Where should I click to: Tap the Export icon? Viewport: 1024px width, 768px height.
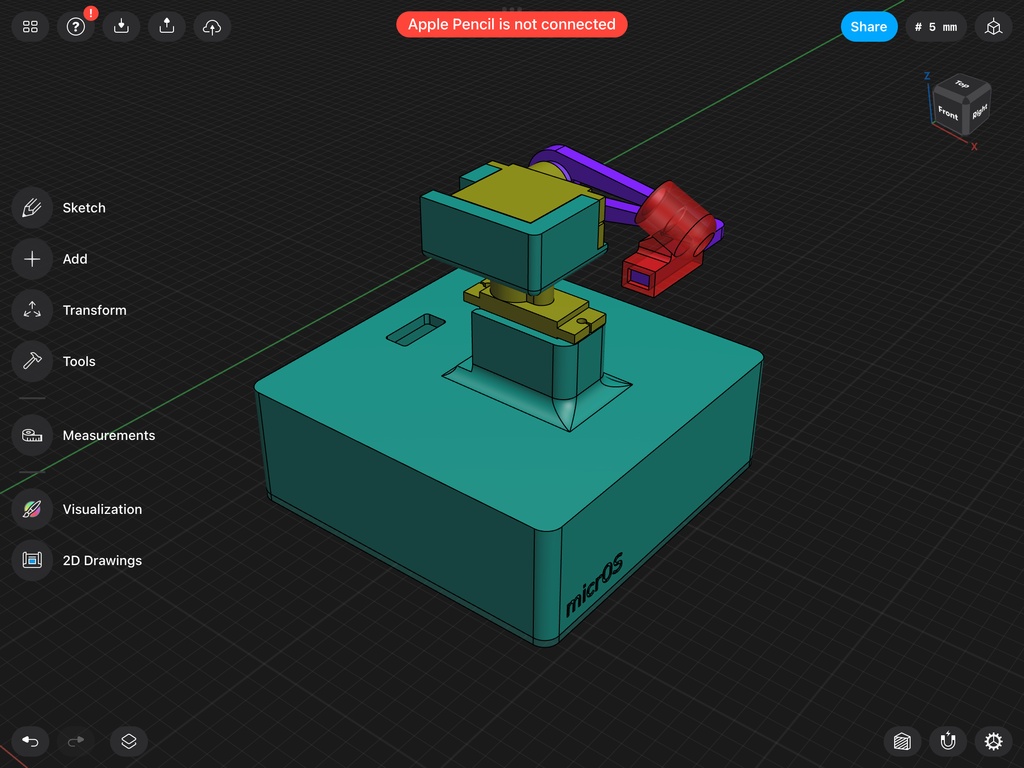166,27
